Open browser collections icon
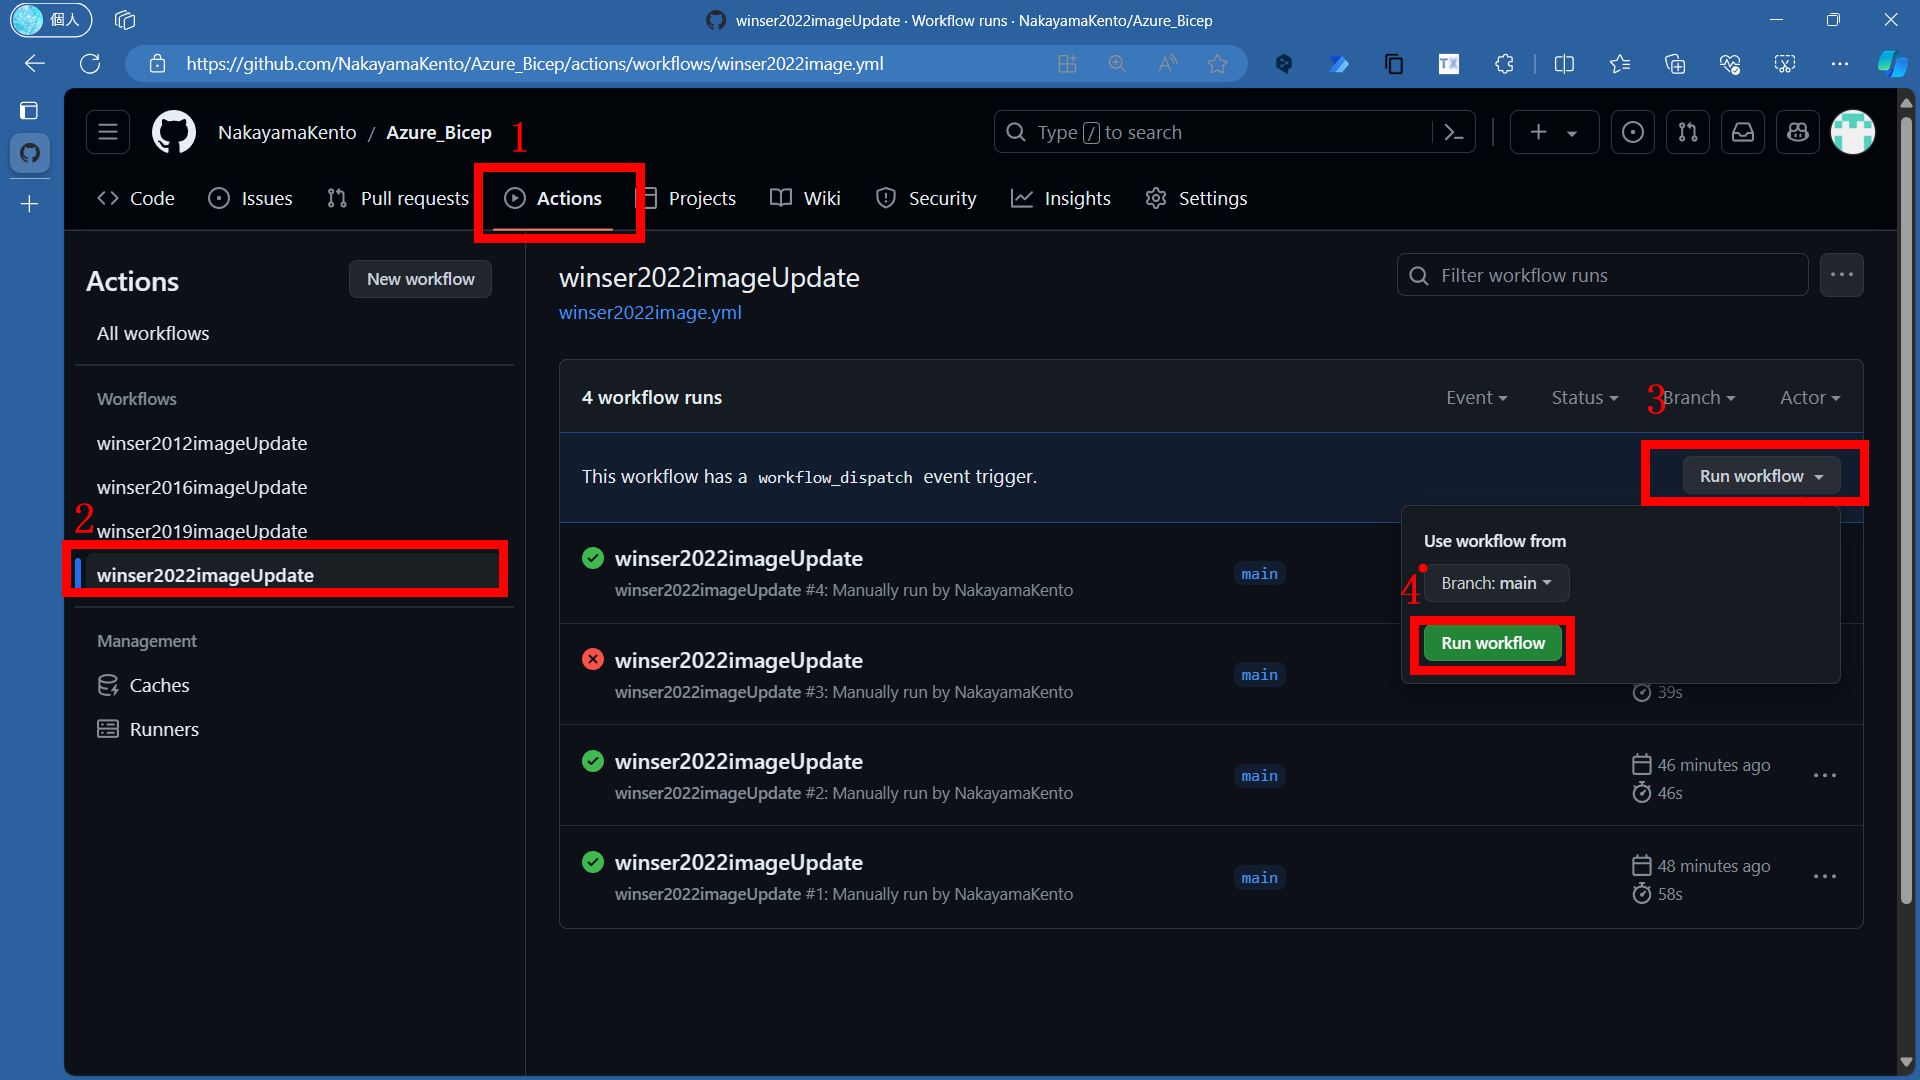Image resolution: width=1920 pixels, height=1080 pixels. (1675, 64)
